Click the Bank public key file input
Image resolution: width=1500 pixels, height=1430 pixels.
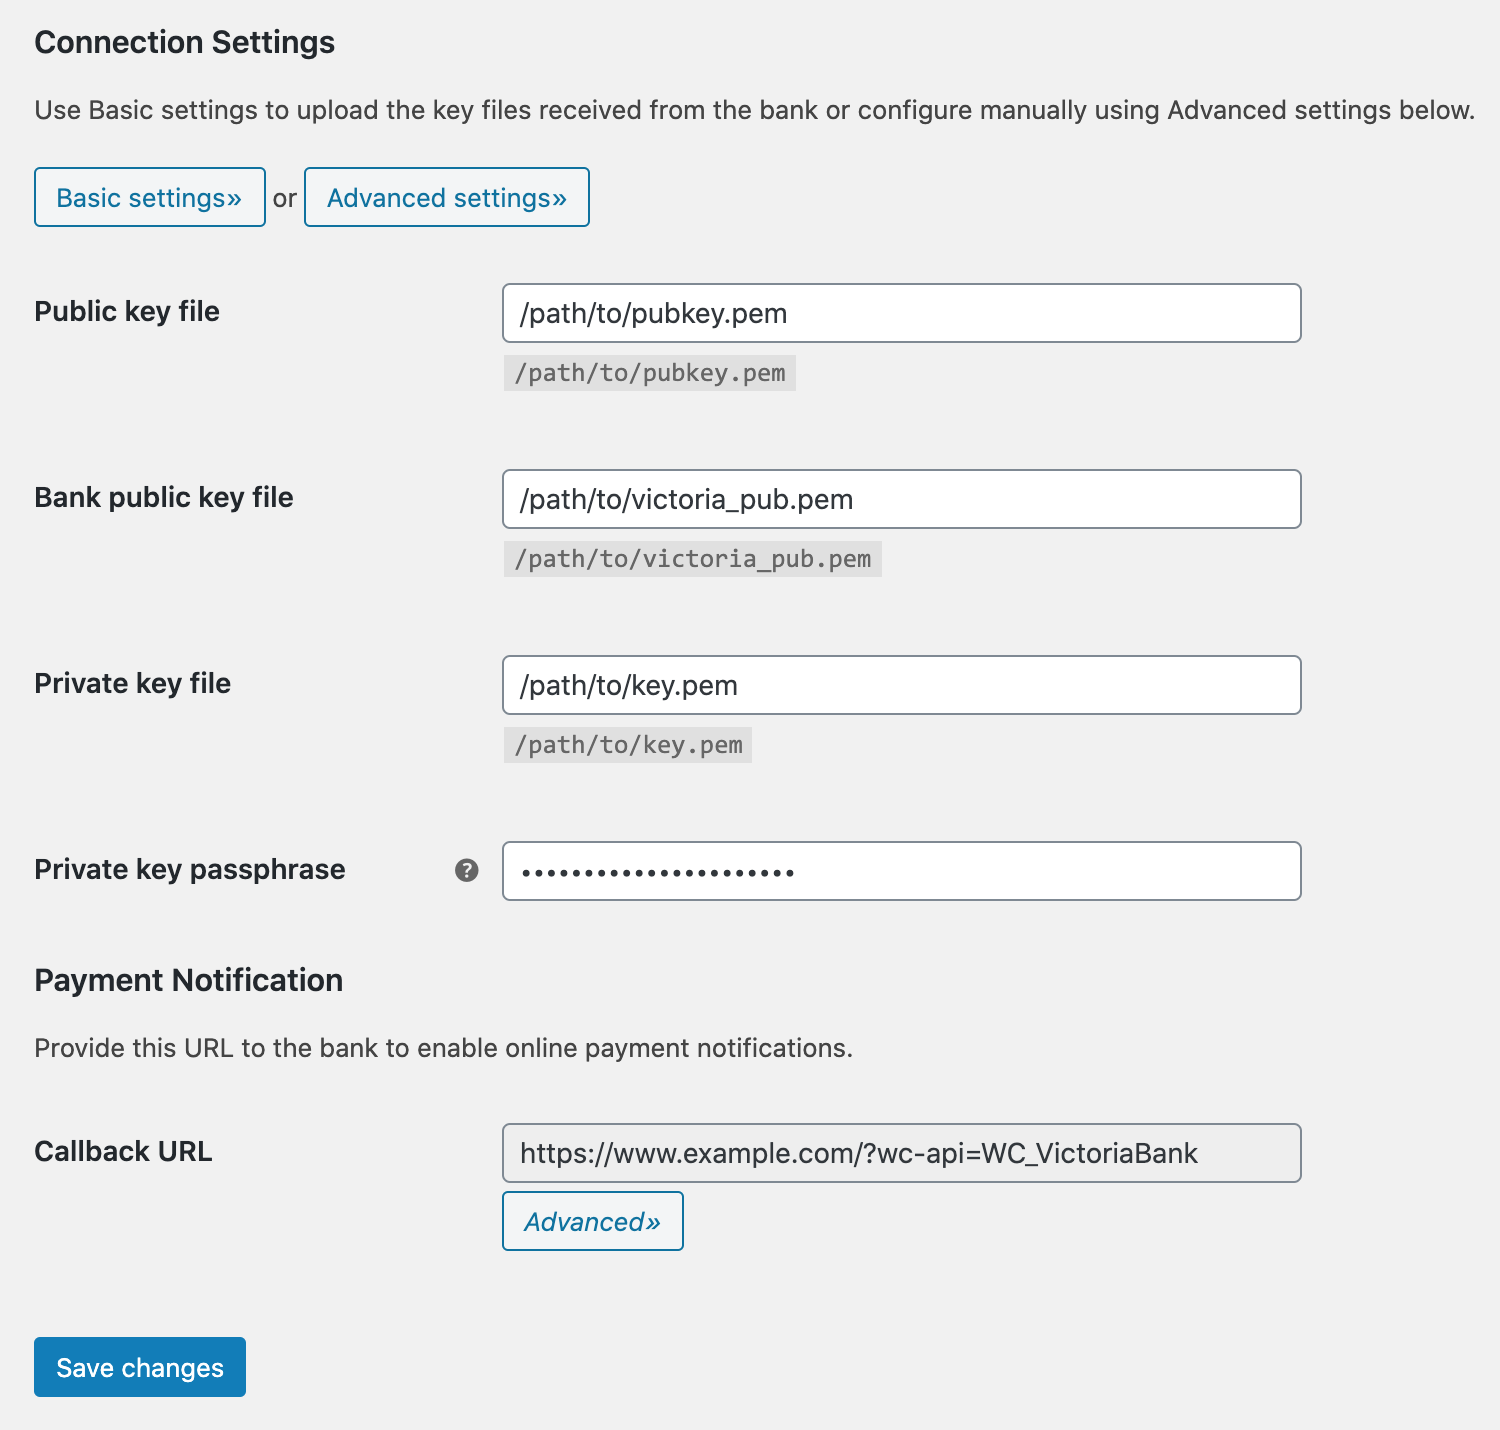click(901, 499)
